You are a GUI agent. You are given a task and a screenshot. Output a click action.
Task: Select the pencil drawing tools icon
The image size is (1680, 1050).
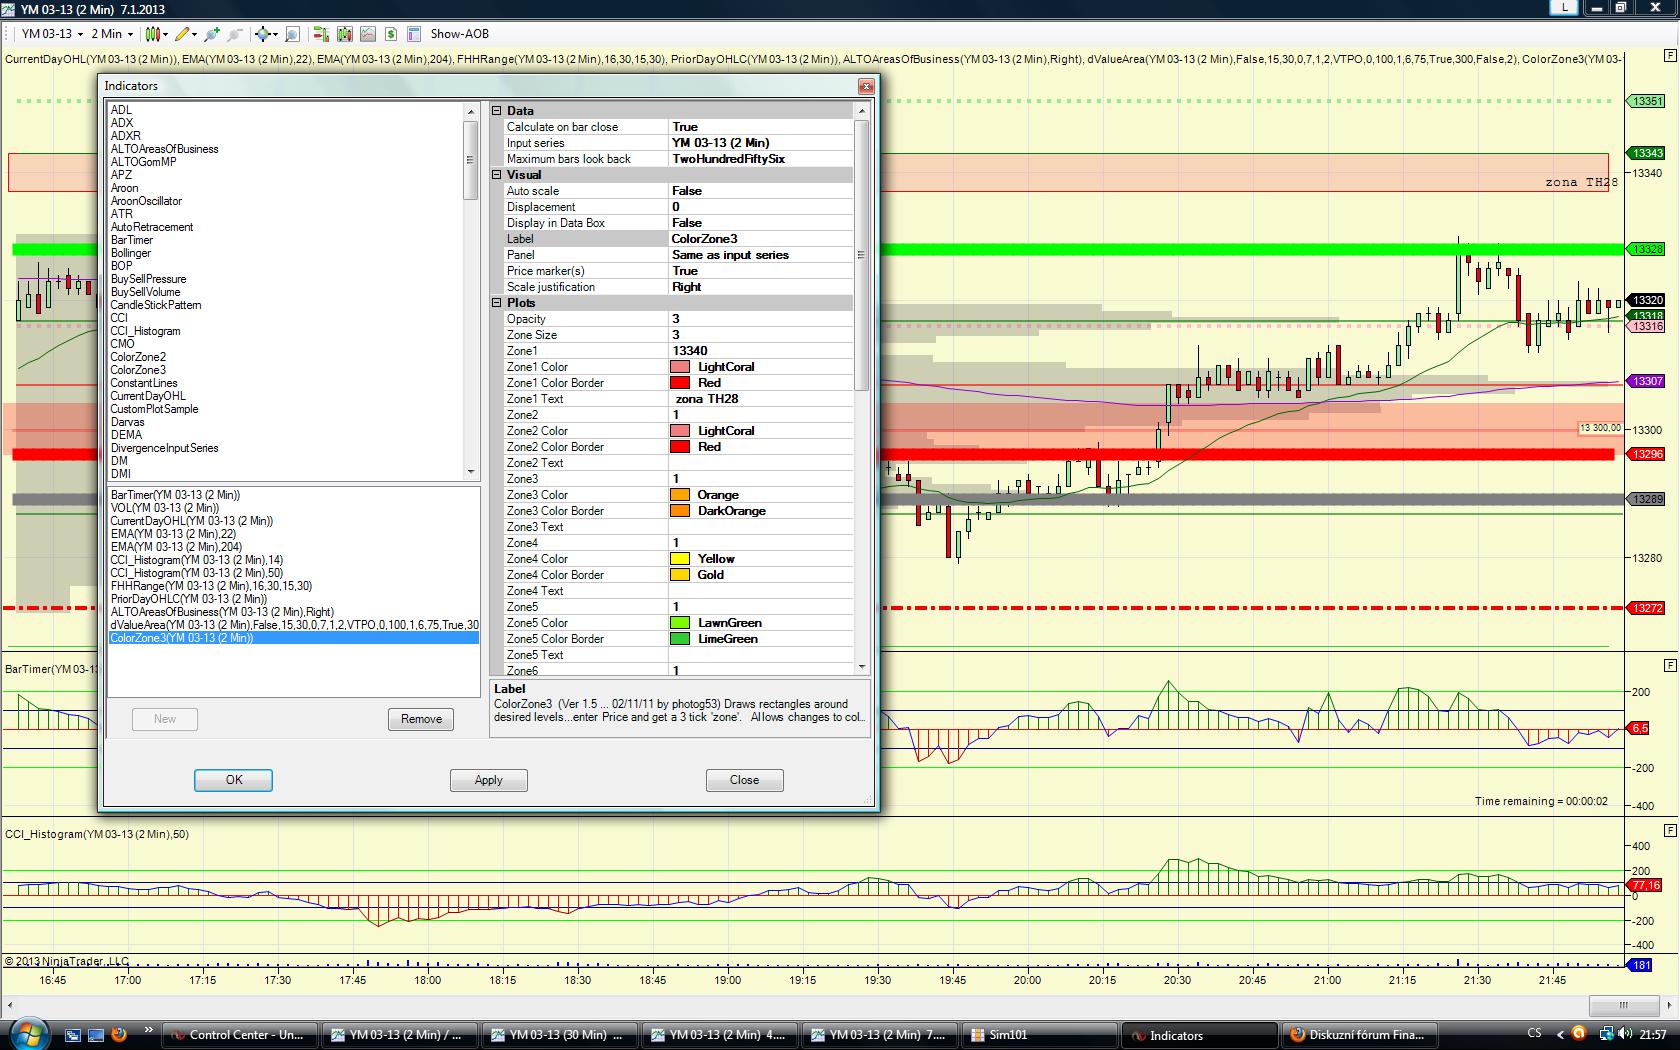pos(182,34)
